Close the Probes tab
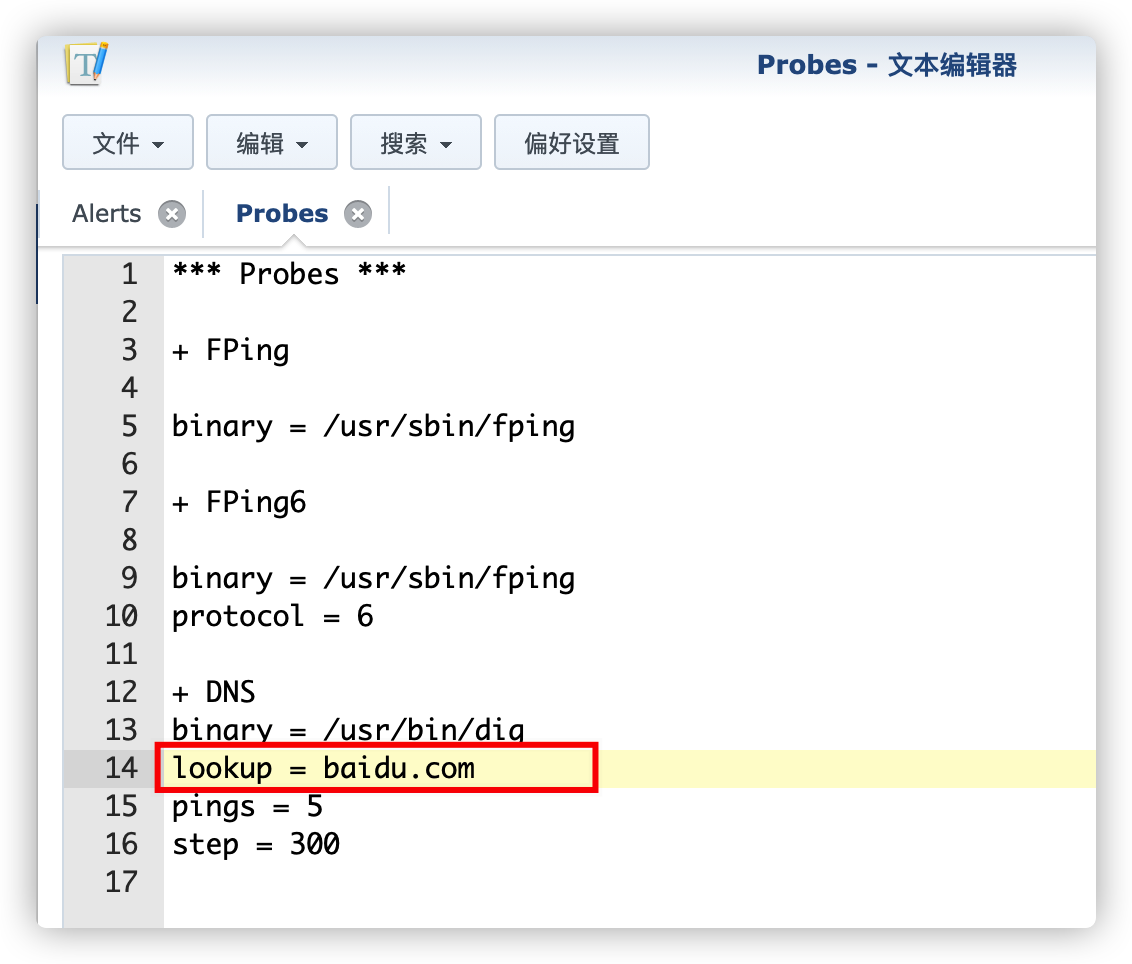 [x=357, y=214]
